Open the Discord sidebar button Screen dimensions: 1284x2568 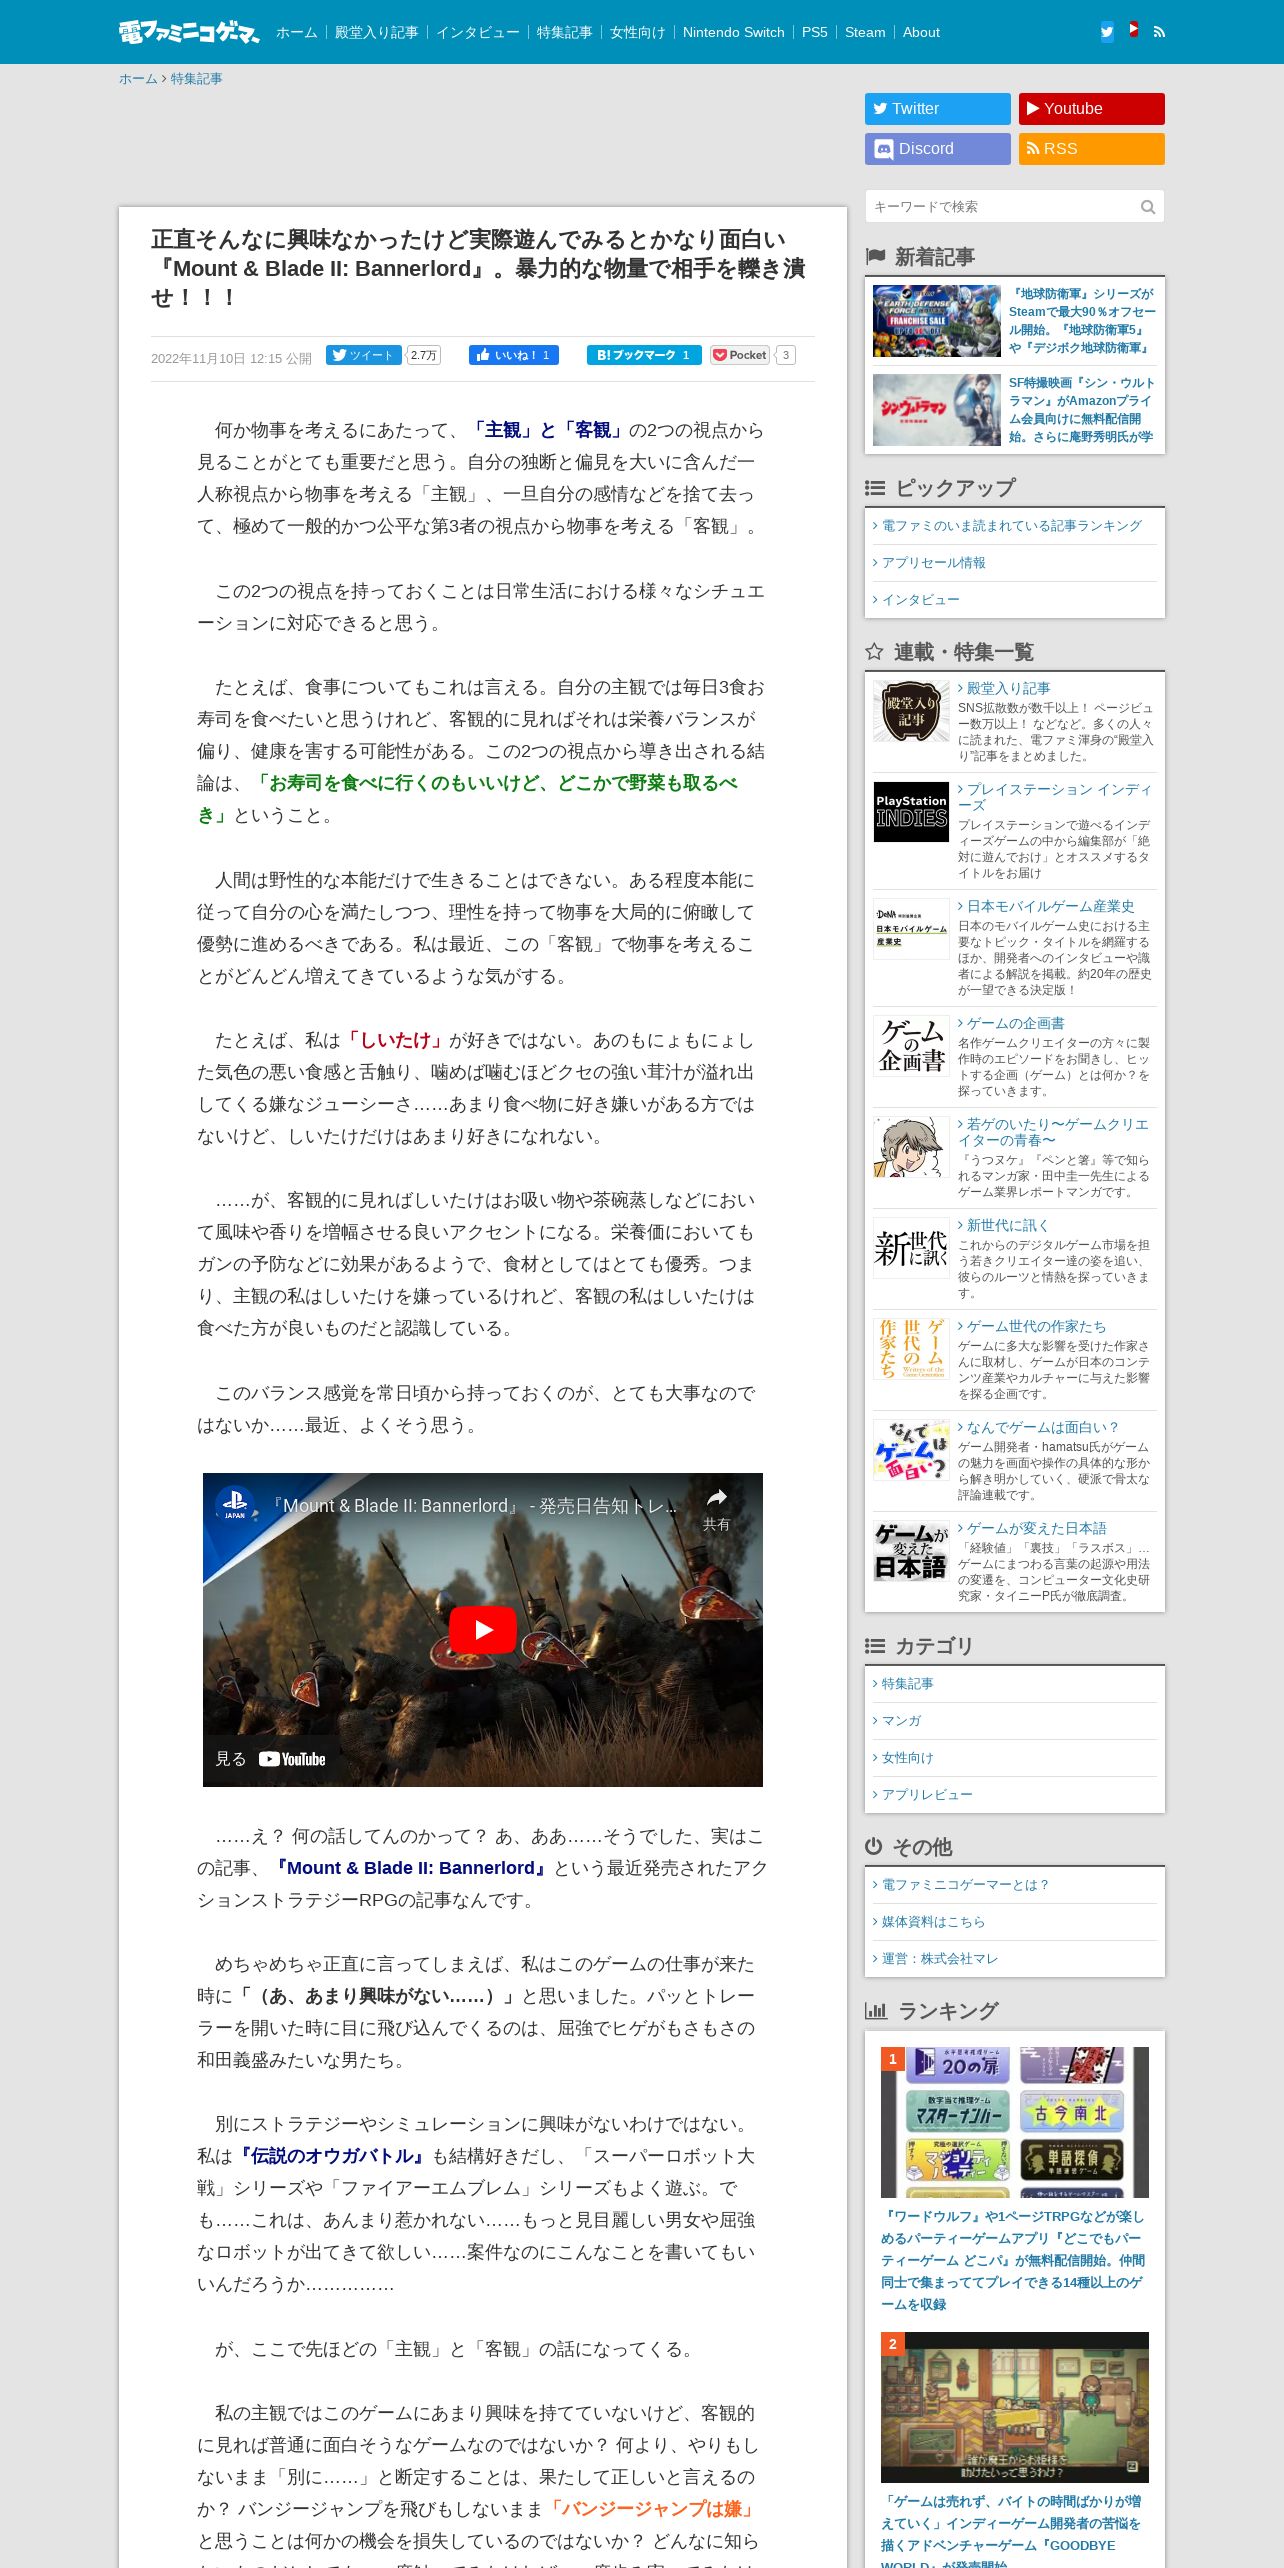(x=937, y=149)
